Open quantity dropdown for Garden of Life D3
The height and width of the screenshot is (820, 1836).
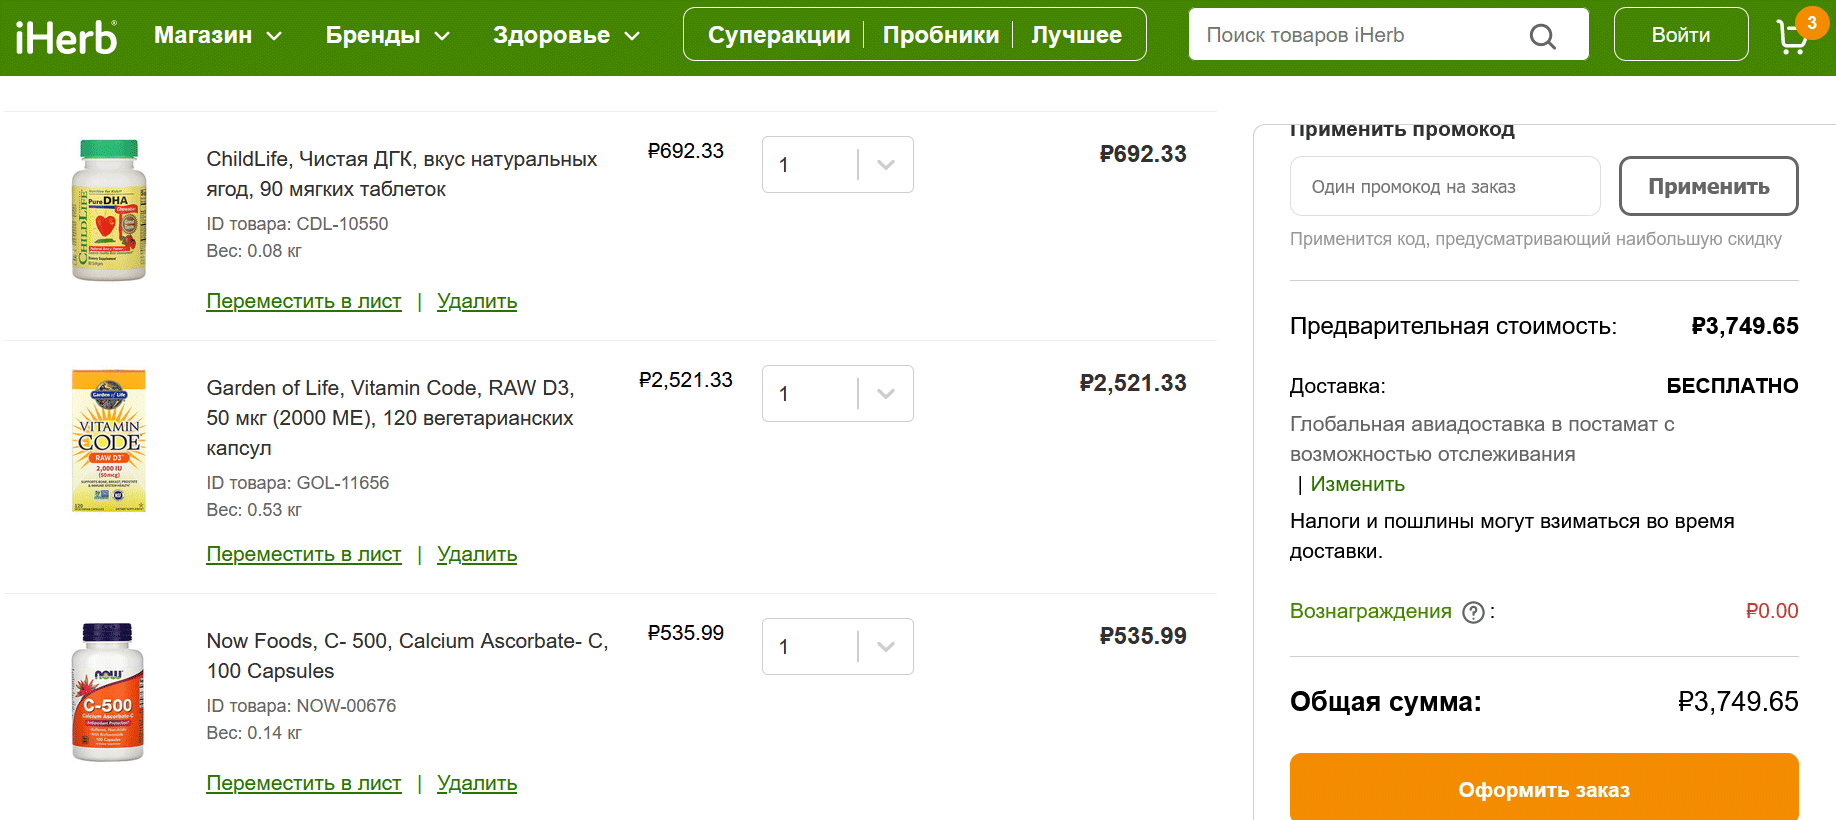tap(838, 394)
